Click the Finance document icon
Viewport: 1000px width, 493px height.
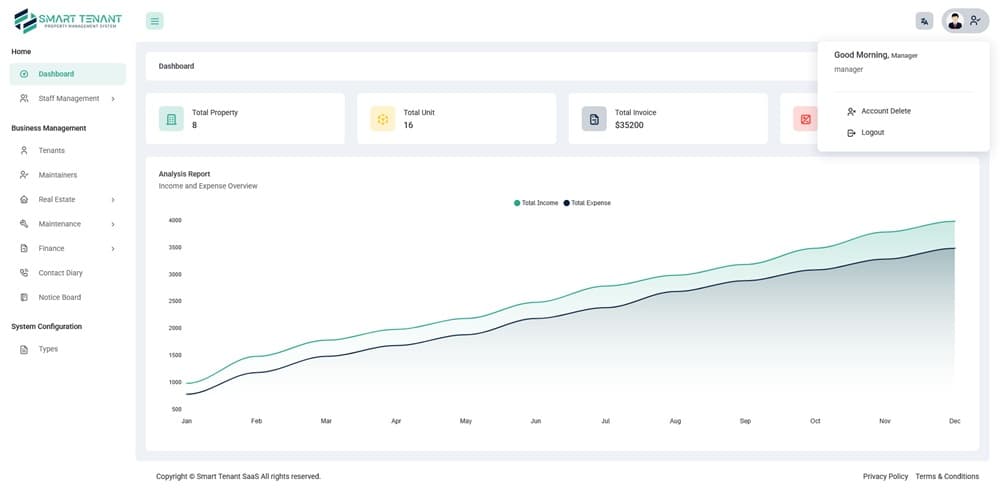tap(24, 248)
